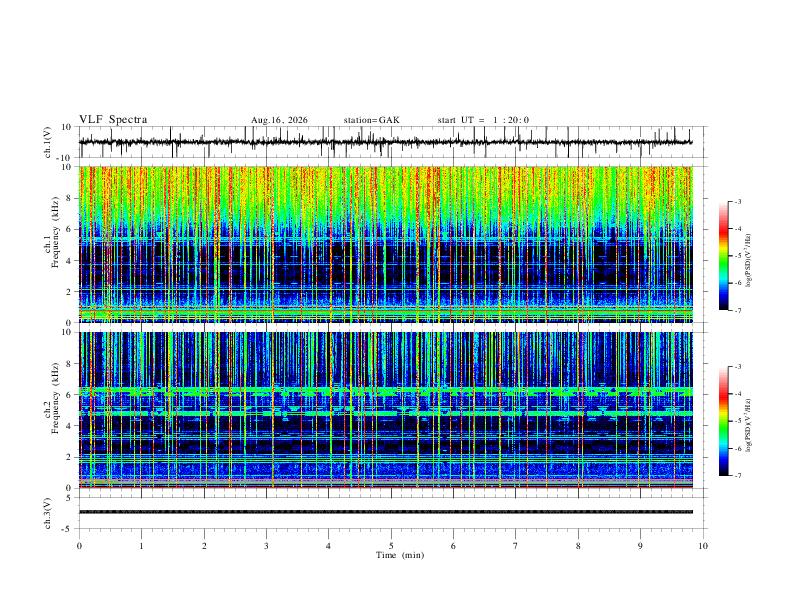The width and height of the screenshot is (792, 612).
Task: Click the start UT time label
Action: (483, 120)
